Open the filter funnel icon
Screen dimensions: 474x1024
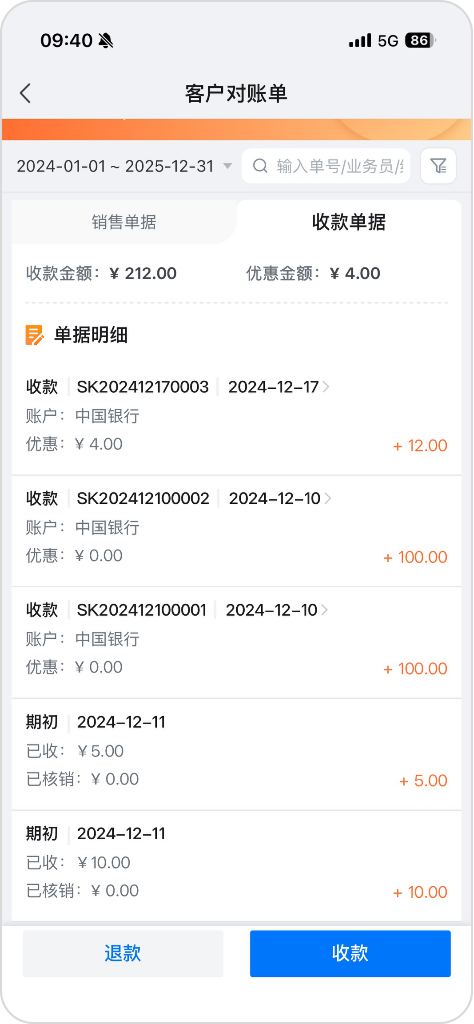point(439,166)
